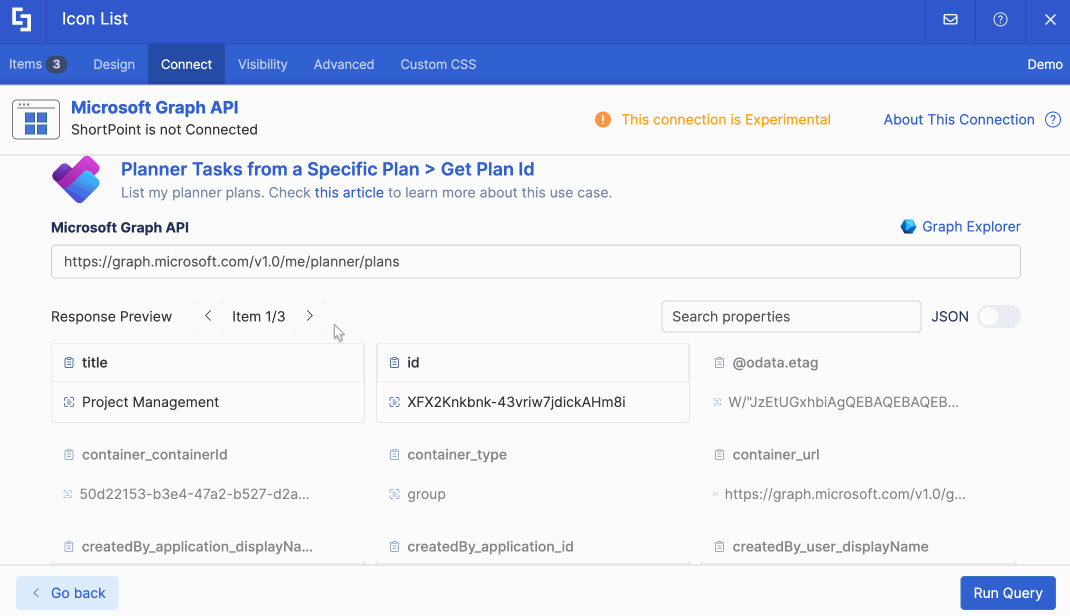This screenshot has height=616, width=1070.
Task: Click the Search properties field
Action: [x=791, y=317]
